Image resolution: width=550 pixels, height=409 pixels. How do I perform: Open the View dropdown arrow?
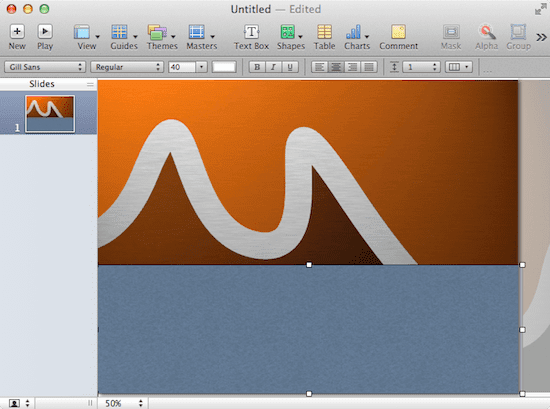pyautogui.click(x=98, y=36)
